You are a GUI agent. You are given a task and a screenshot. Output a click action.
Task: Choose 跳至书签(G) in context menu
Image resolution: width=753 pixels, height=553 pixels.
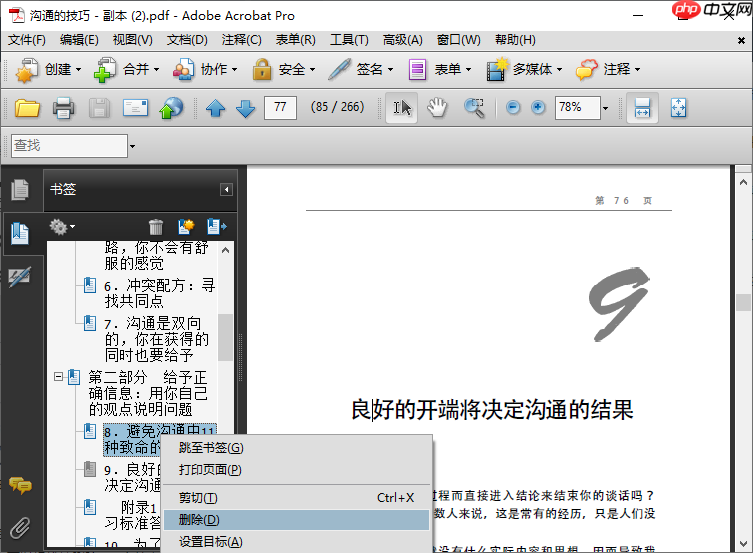point(296,448)
